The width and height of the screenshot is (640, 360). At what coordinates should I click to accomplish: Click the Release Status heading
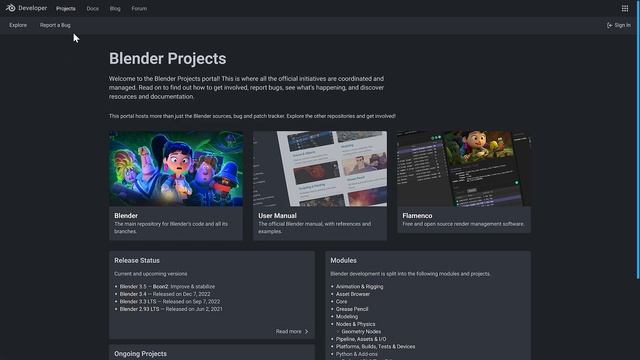pos(137,260)
